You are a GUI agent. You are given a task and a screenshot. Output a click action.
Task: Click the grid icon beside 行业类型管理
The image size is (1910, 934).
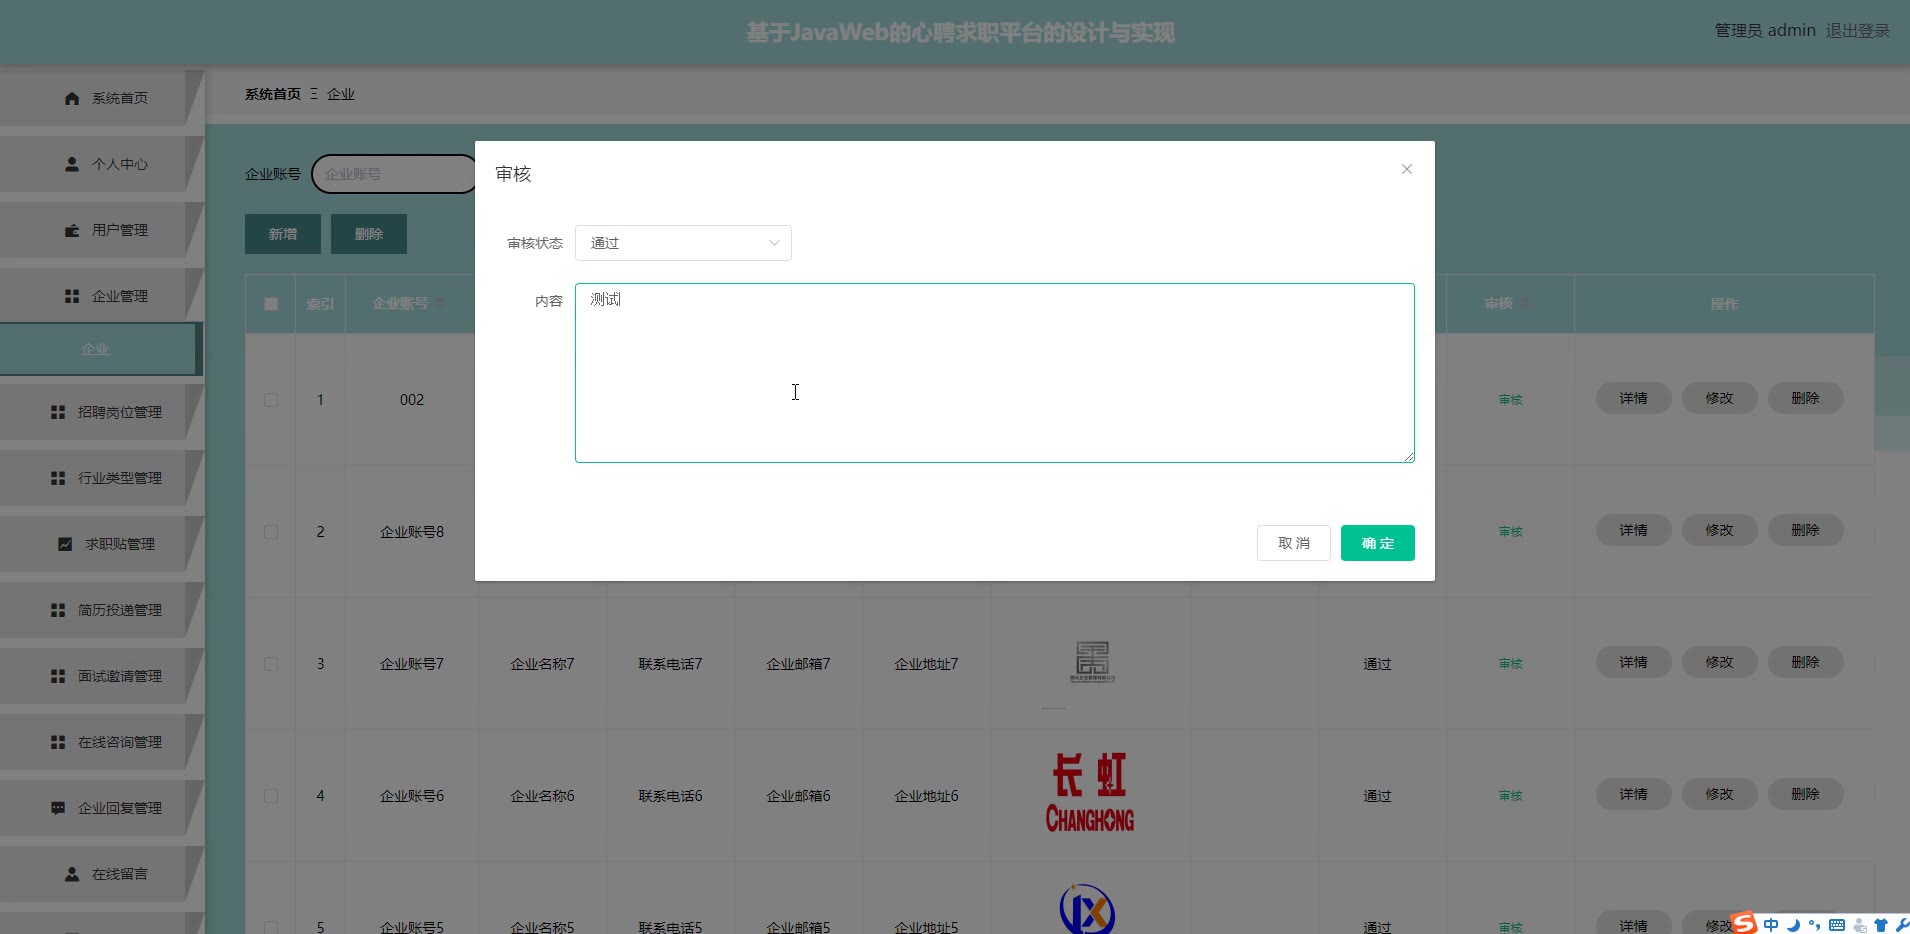[58, 478]
